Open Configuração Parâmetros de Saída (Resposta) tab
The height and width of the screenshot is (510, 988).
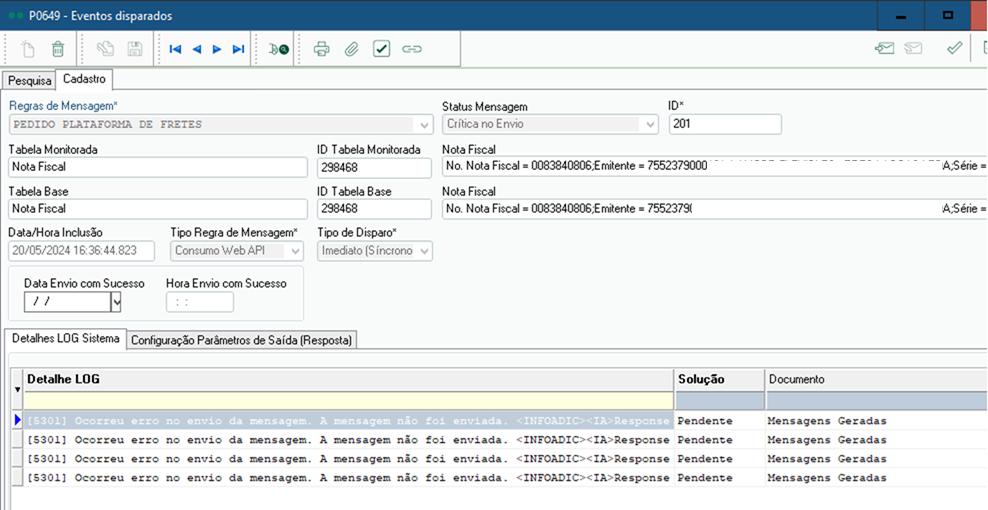(x=241, y=340)
